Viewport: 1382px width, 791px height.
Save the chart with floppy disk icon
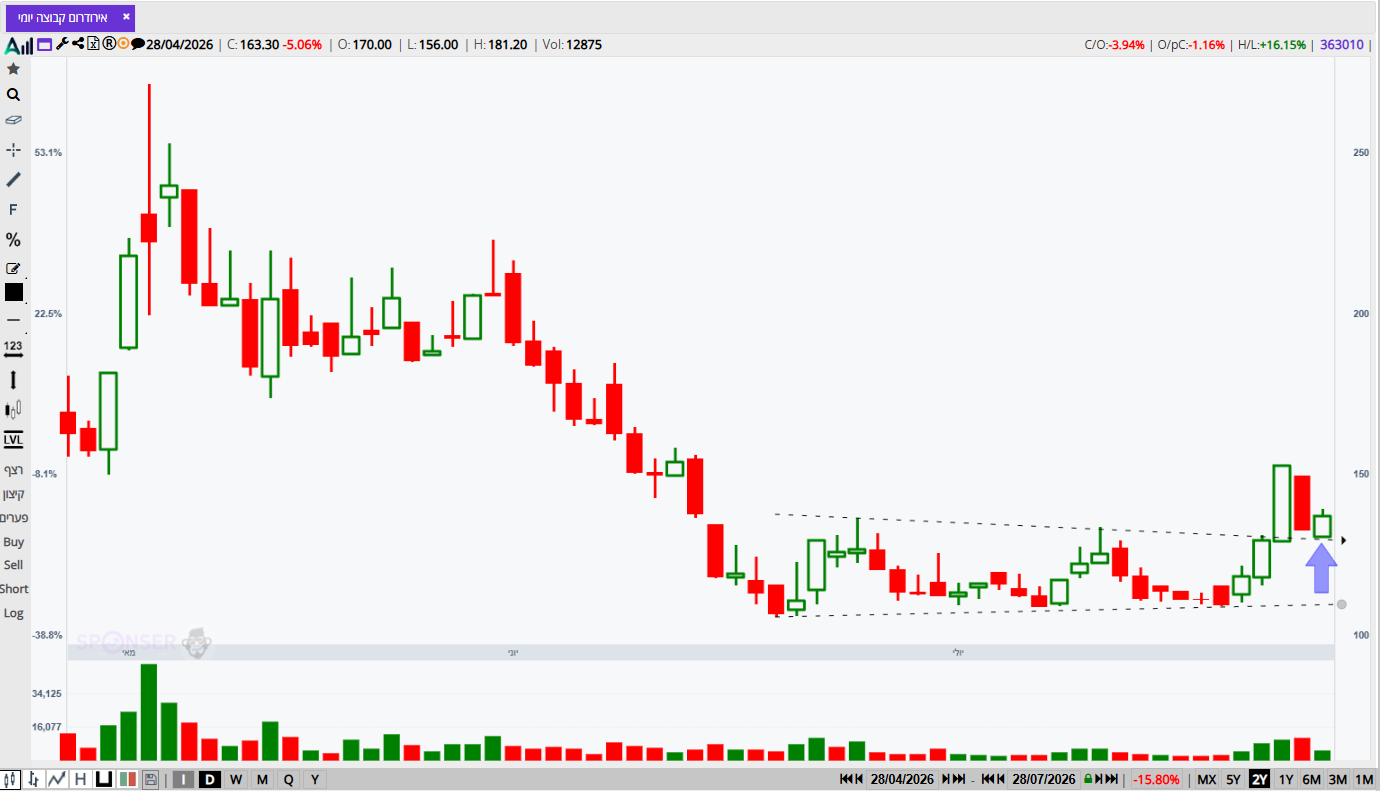tap(150, 779)
